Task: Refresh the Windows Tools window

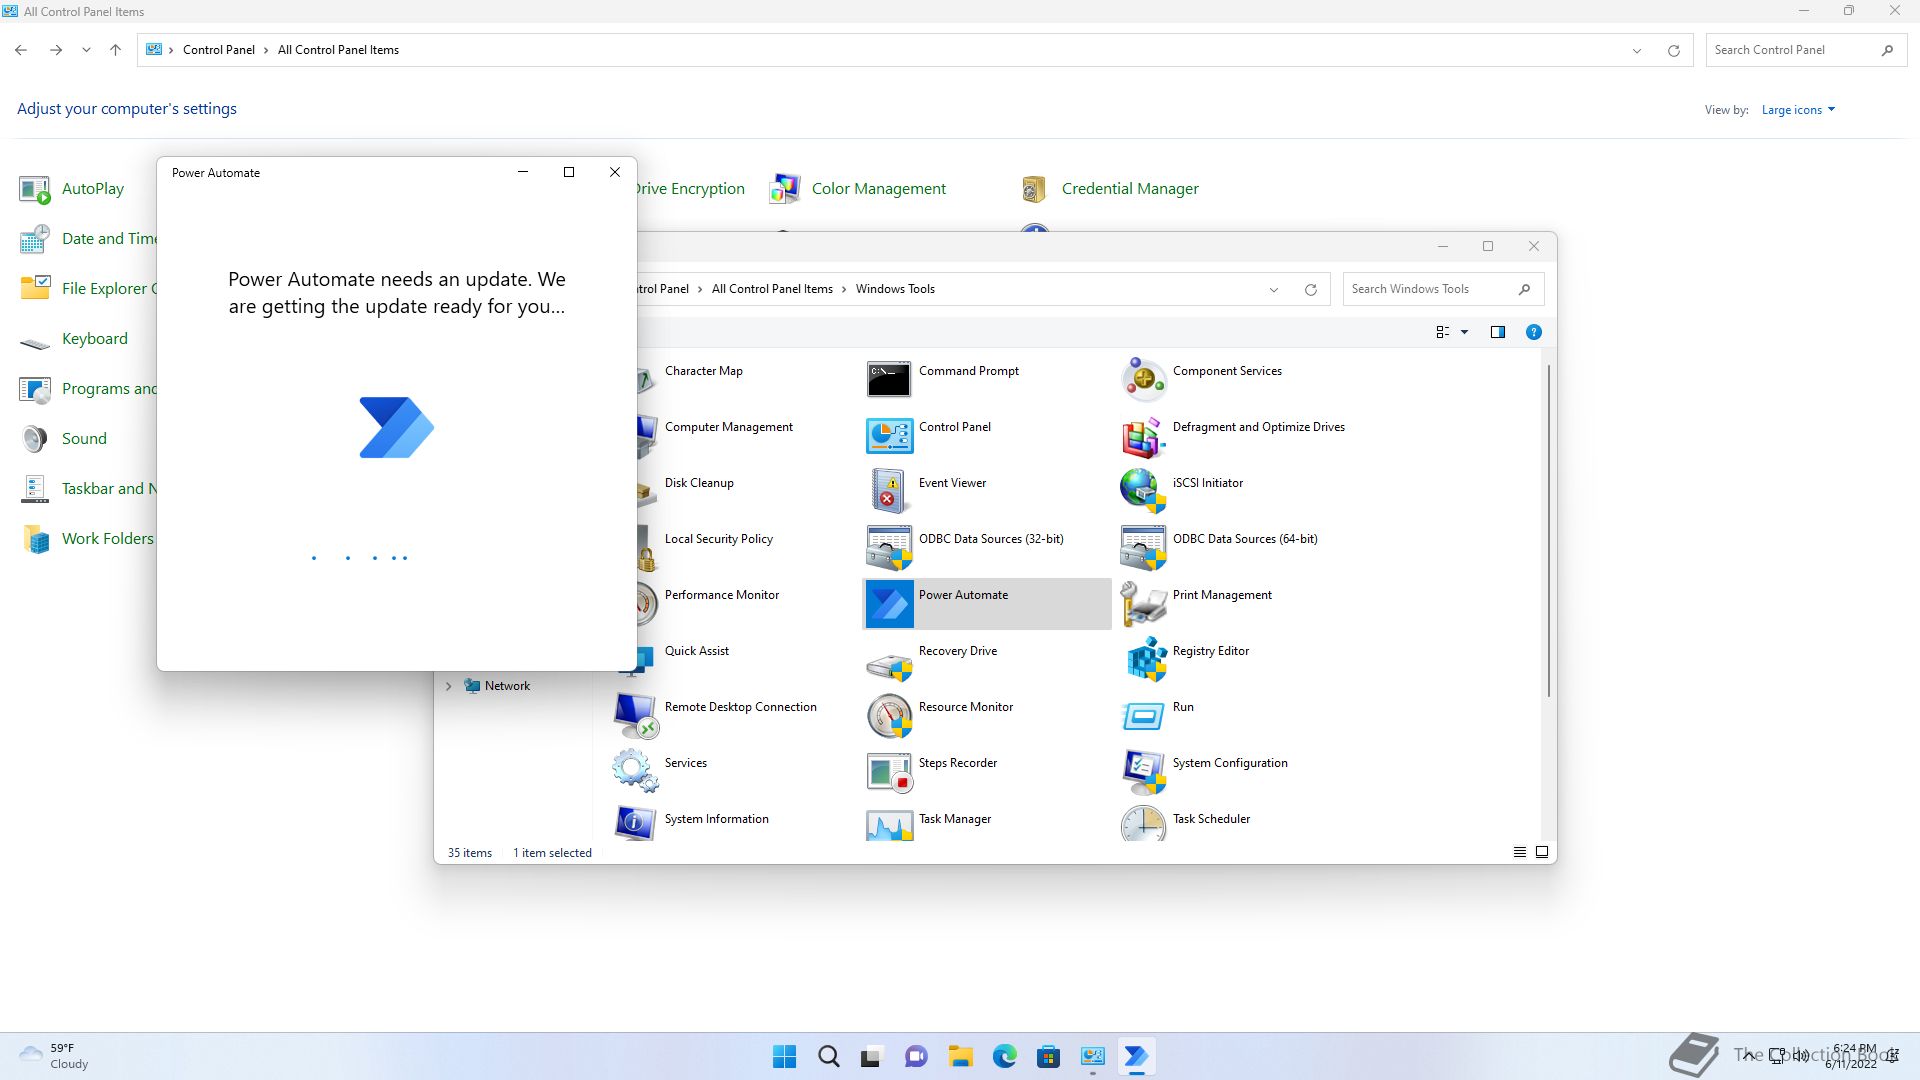Action: [1310, 290]
